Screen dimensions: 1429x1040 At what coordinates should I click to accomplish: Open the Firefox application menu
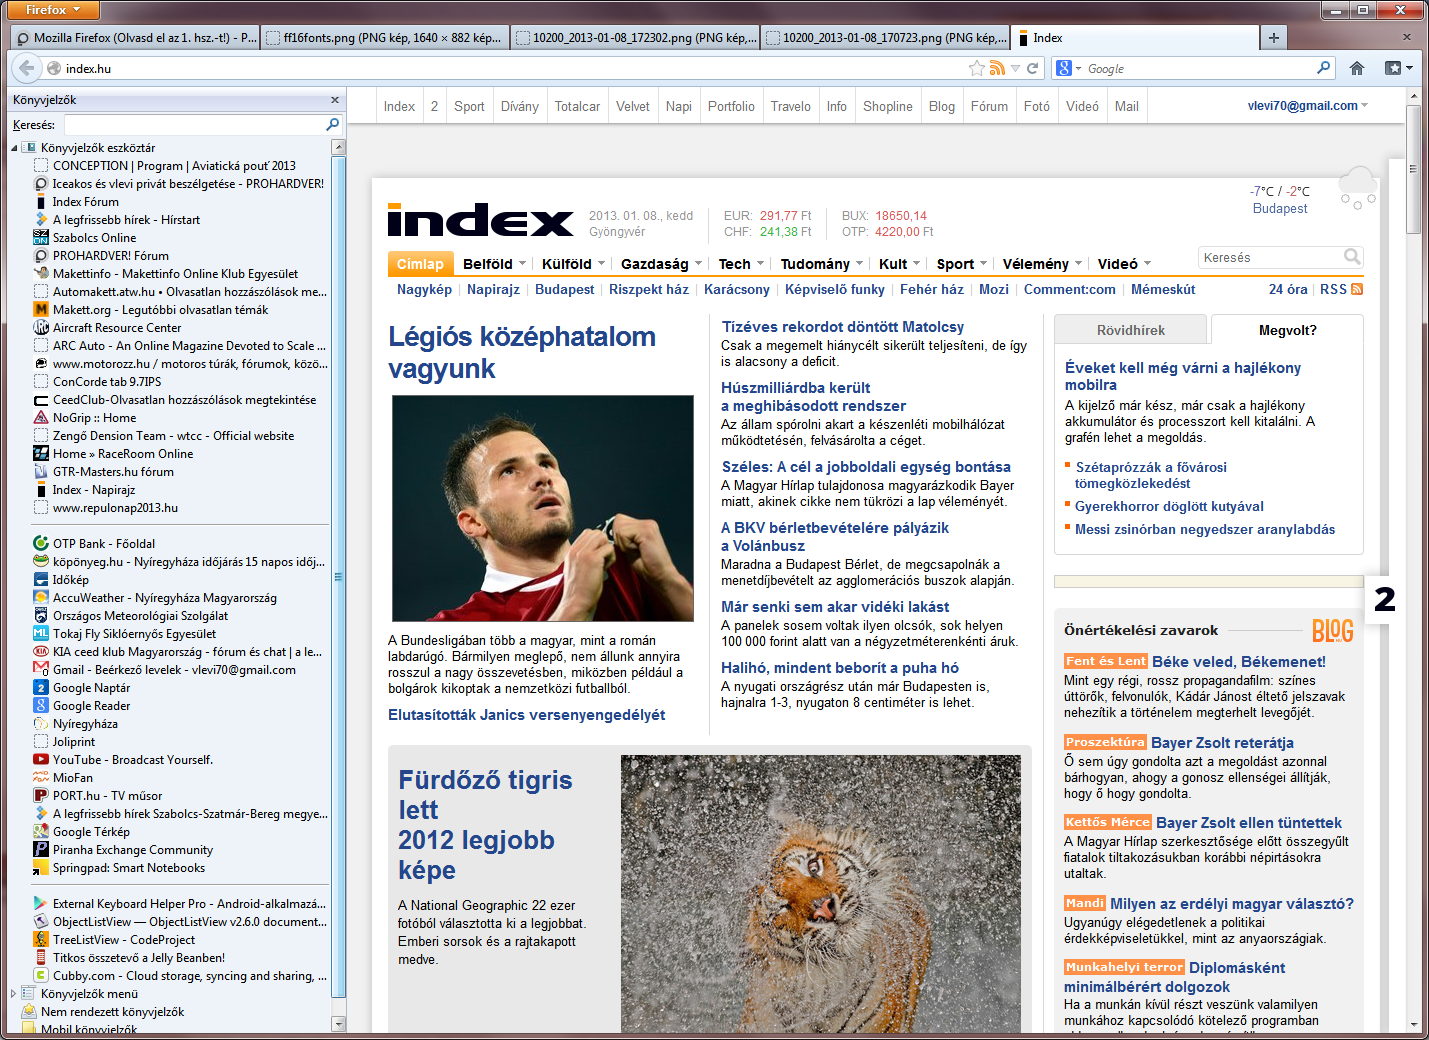54,10
